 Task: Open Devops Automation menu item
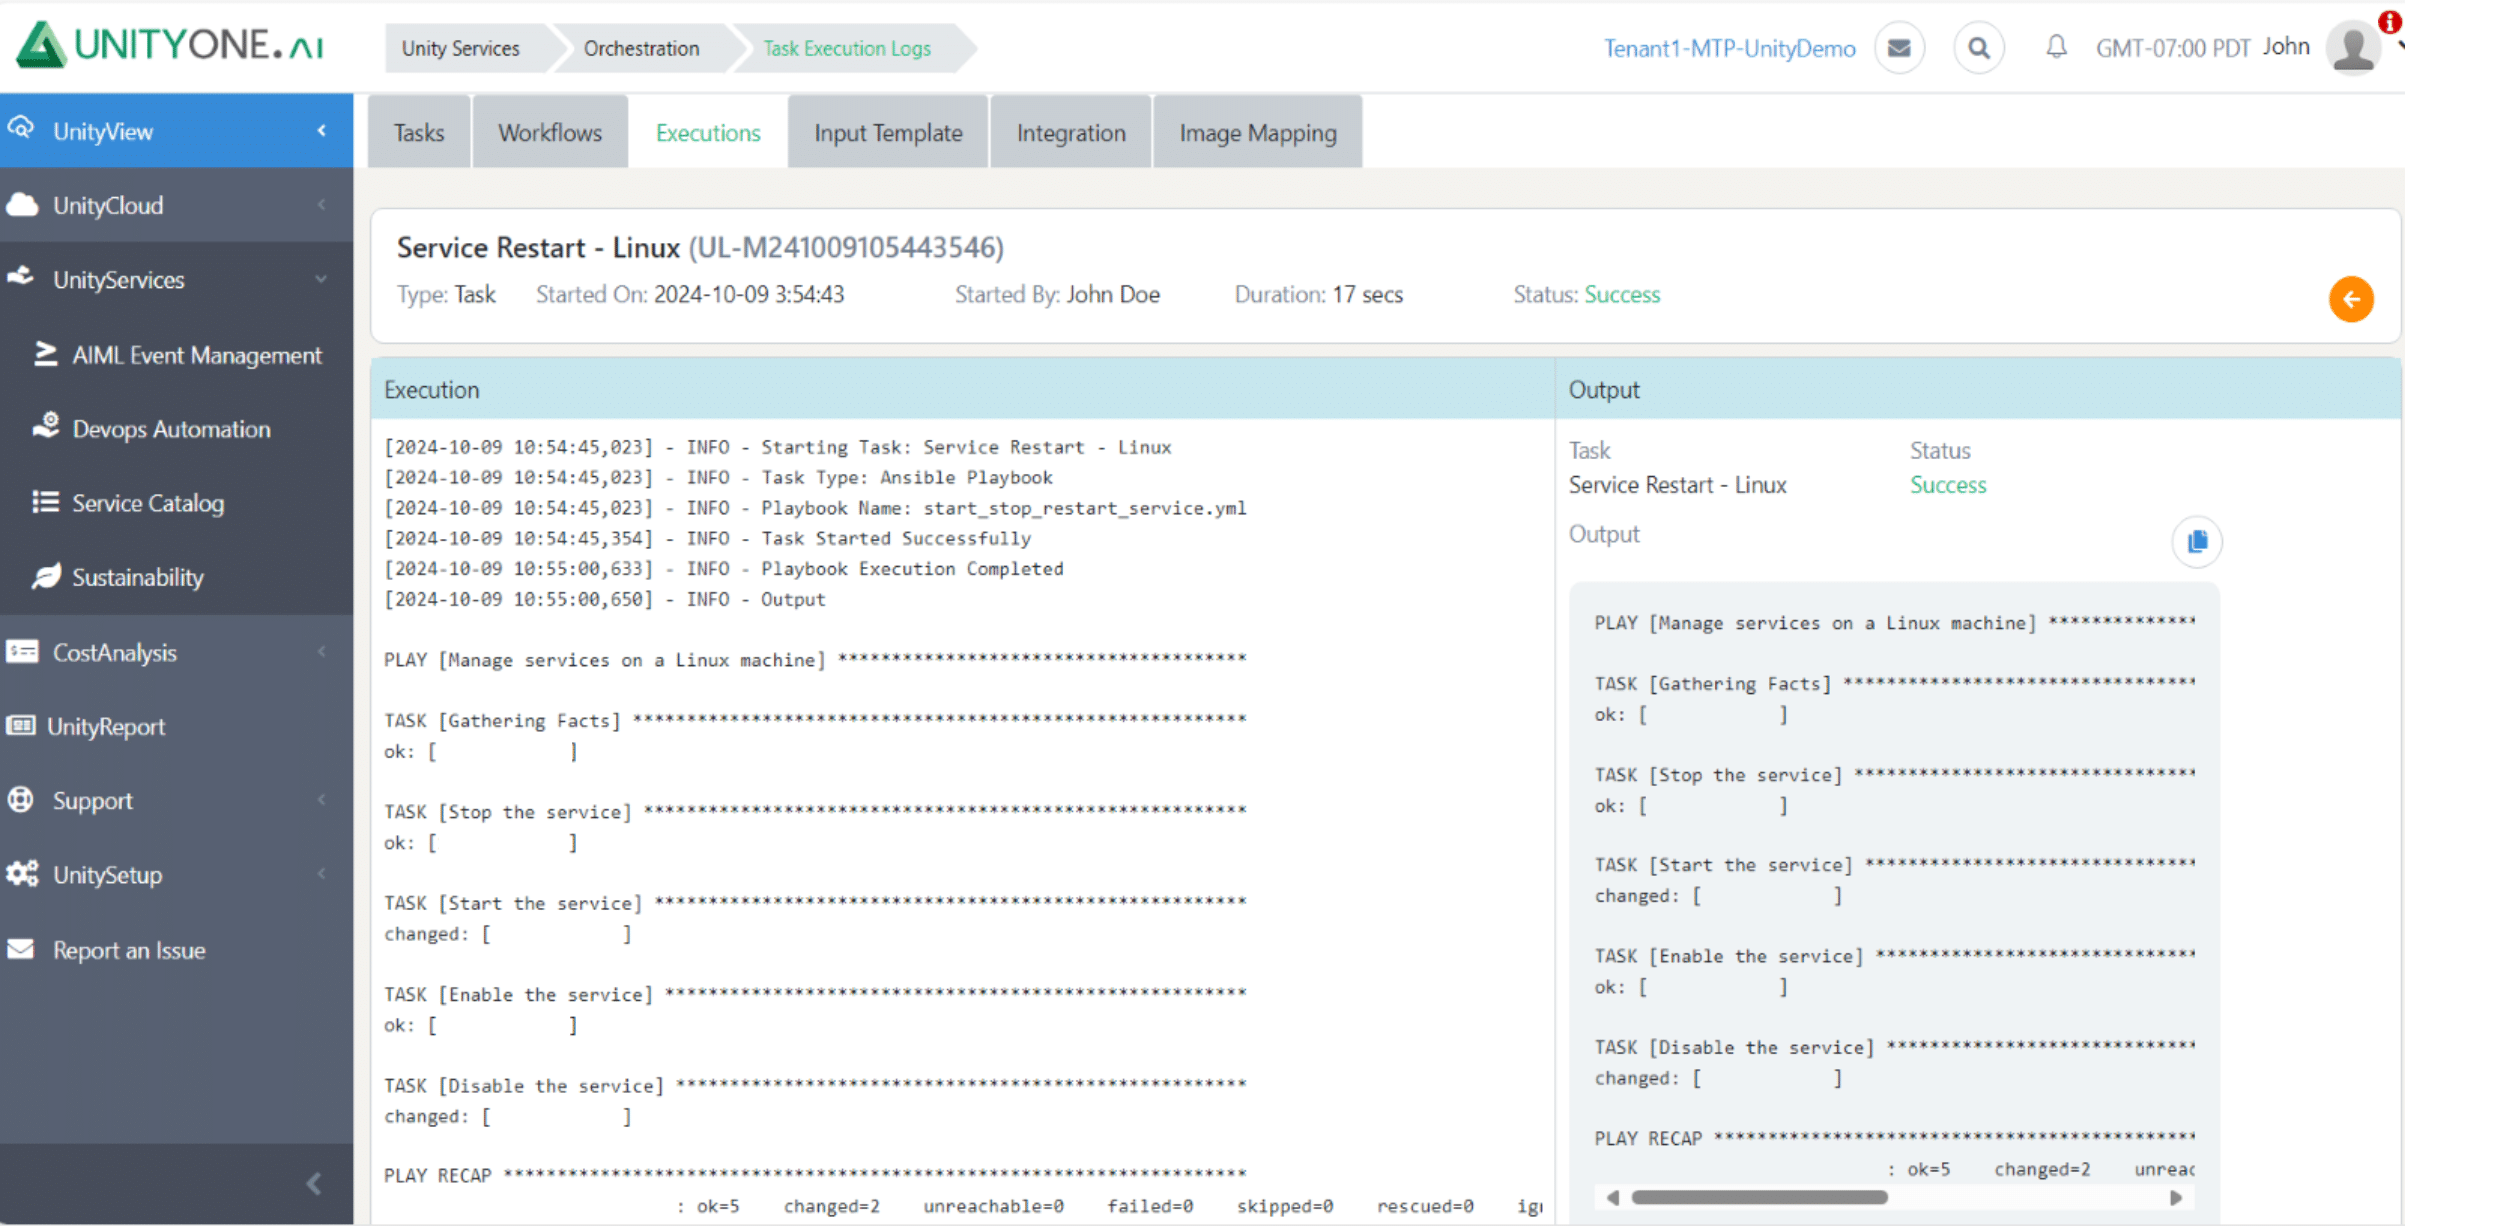[171, 429]
